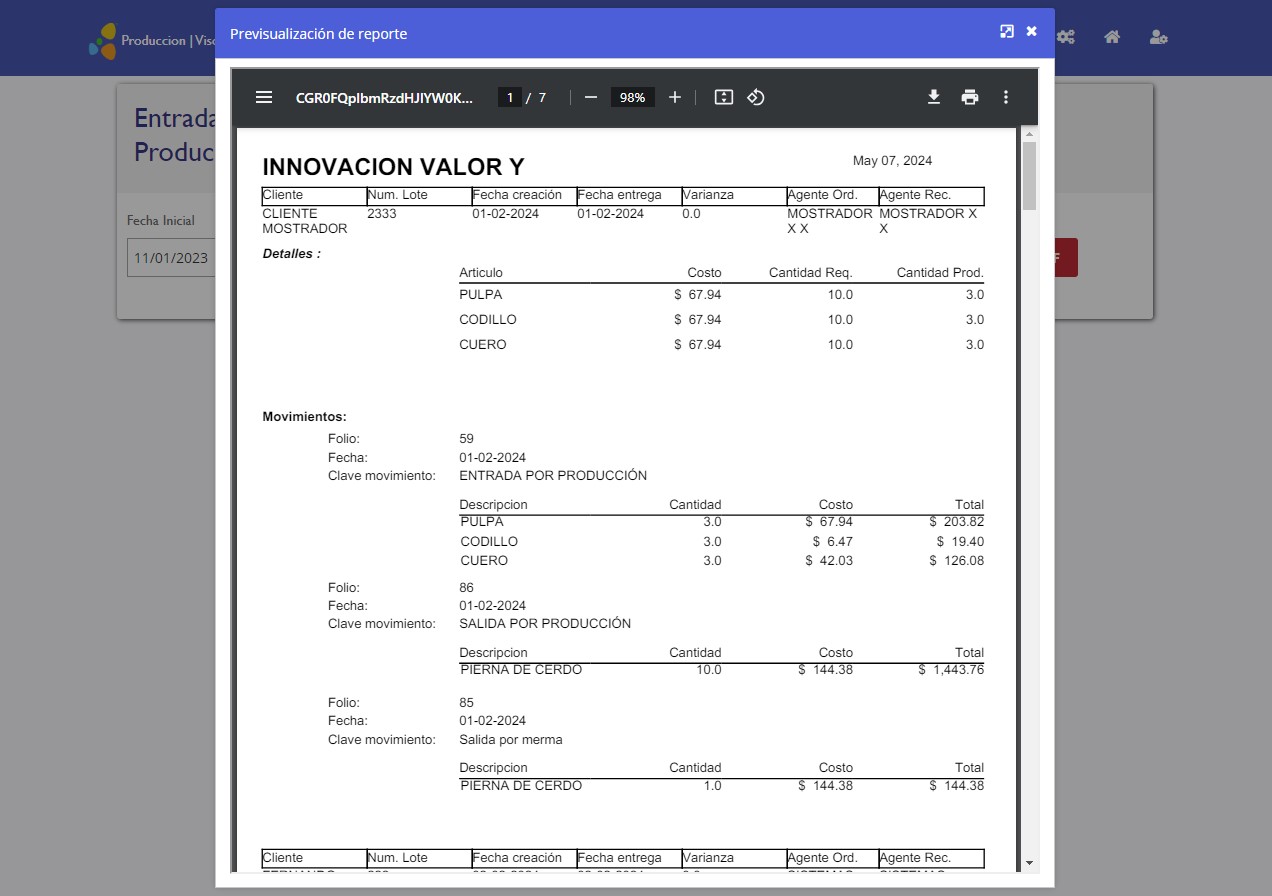
Task: Open the settings gears icon in header
Action: (1066, 38)
